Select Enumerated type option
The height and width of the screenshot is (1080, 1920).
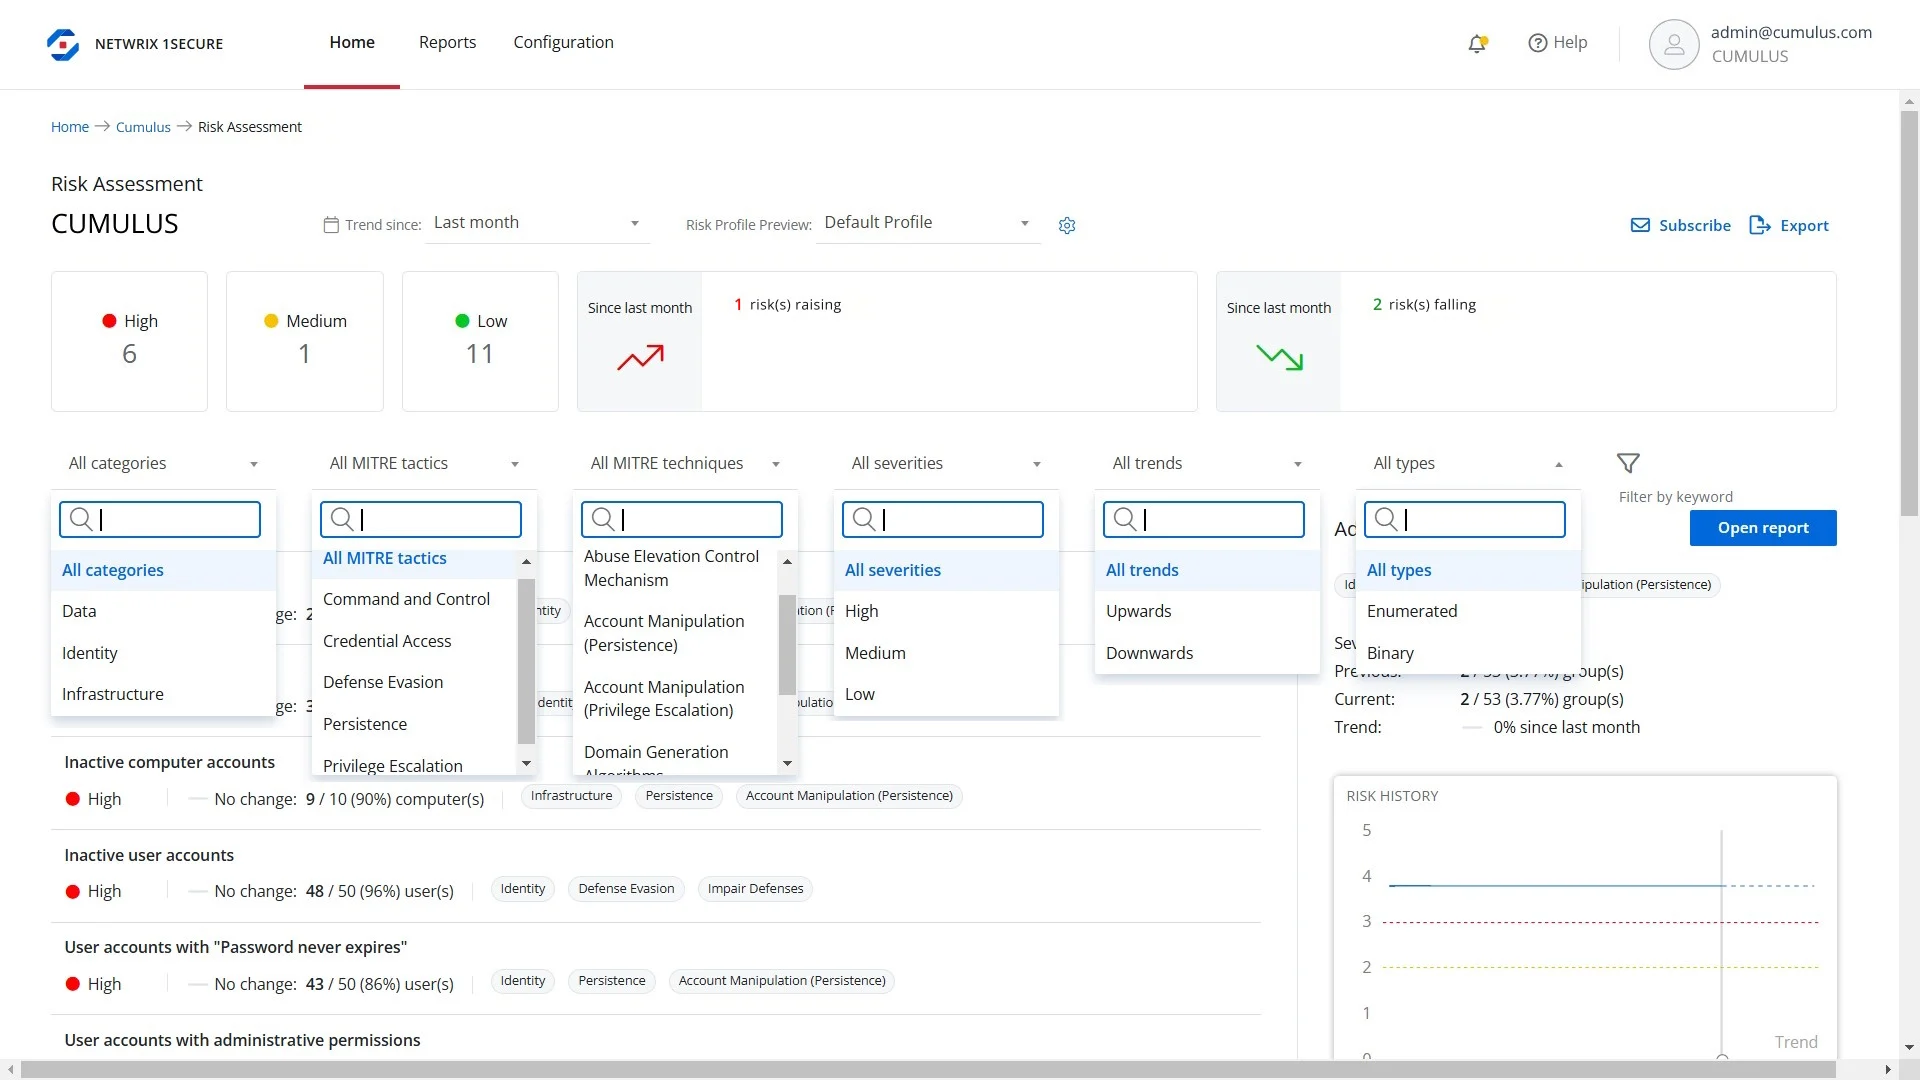(x=1468, y=611)
